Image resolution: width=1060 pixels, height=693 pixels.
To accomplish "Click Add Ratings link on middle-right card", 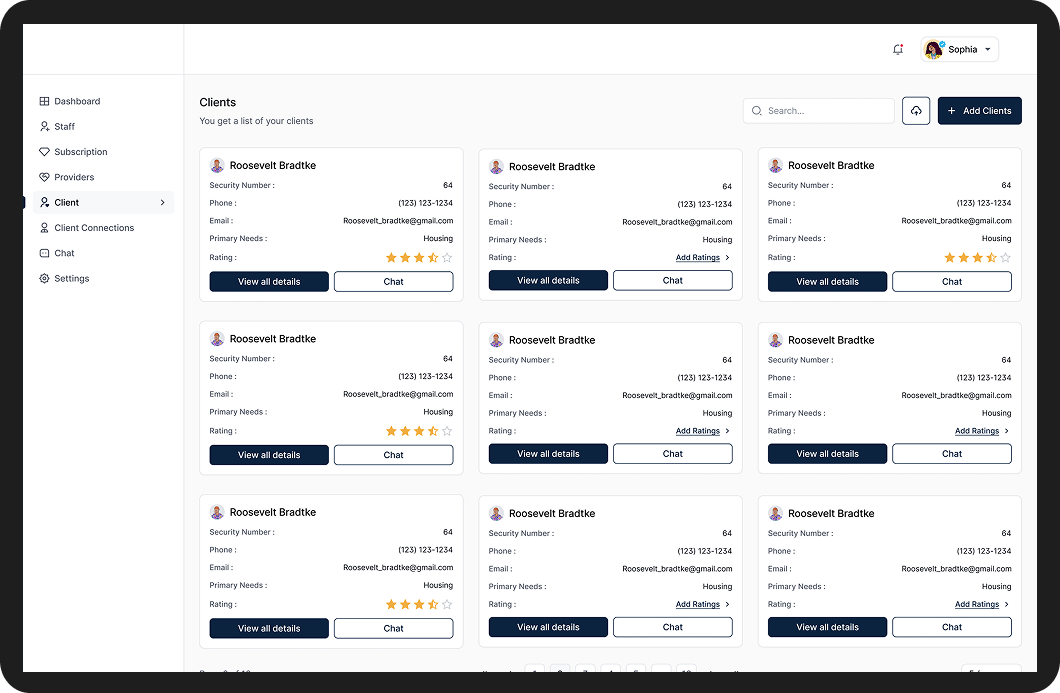I will click(977, 431).
